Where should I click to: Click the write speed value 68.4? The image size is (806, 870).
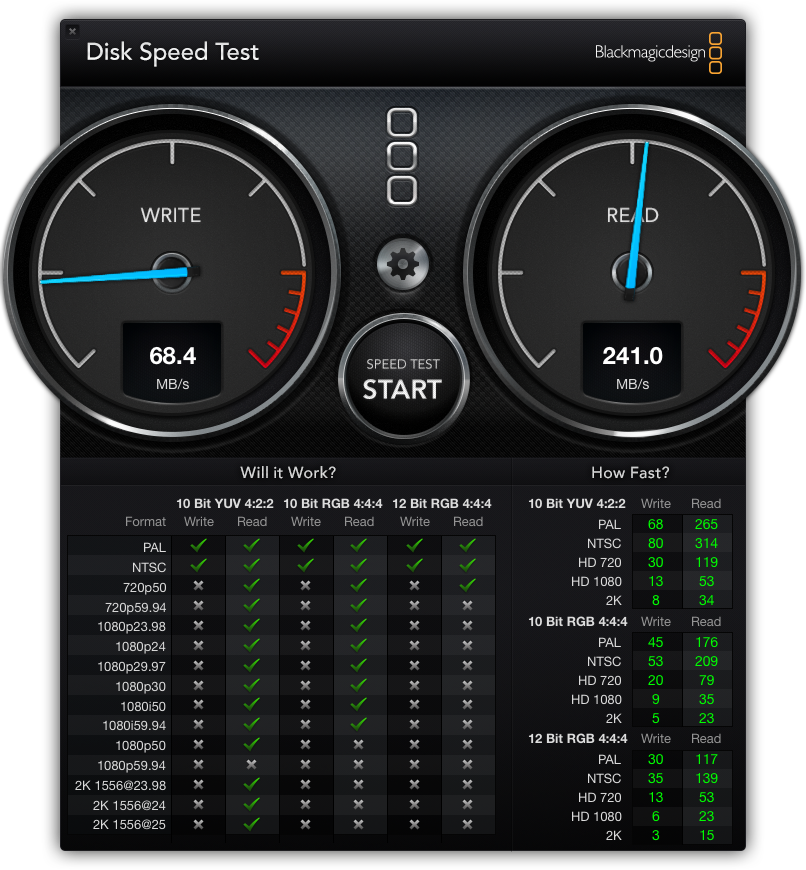click(173, 356)
